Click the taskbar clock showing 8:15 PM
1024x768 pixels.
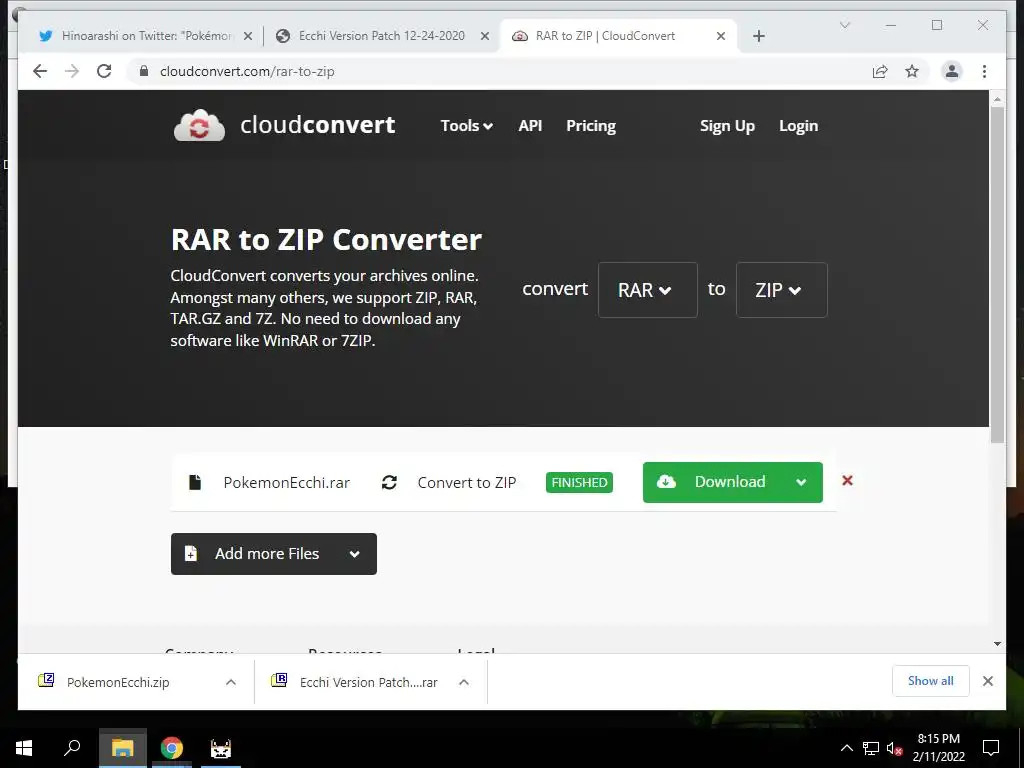pyautogui.click(x=938, y=748)
